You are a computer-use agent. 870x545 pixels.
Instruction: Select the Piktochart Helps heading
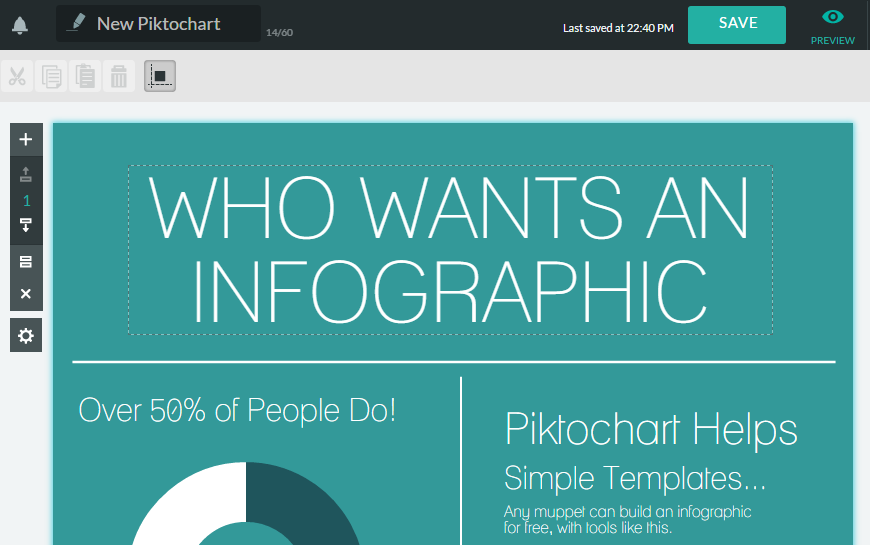[x=651, y=429]
